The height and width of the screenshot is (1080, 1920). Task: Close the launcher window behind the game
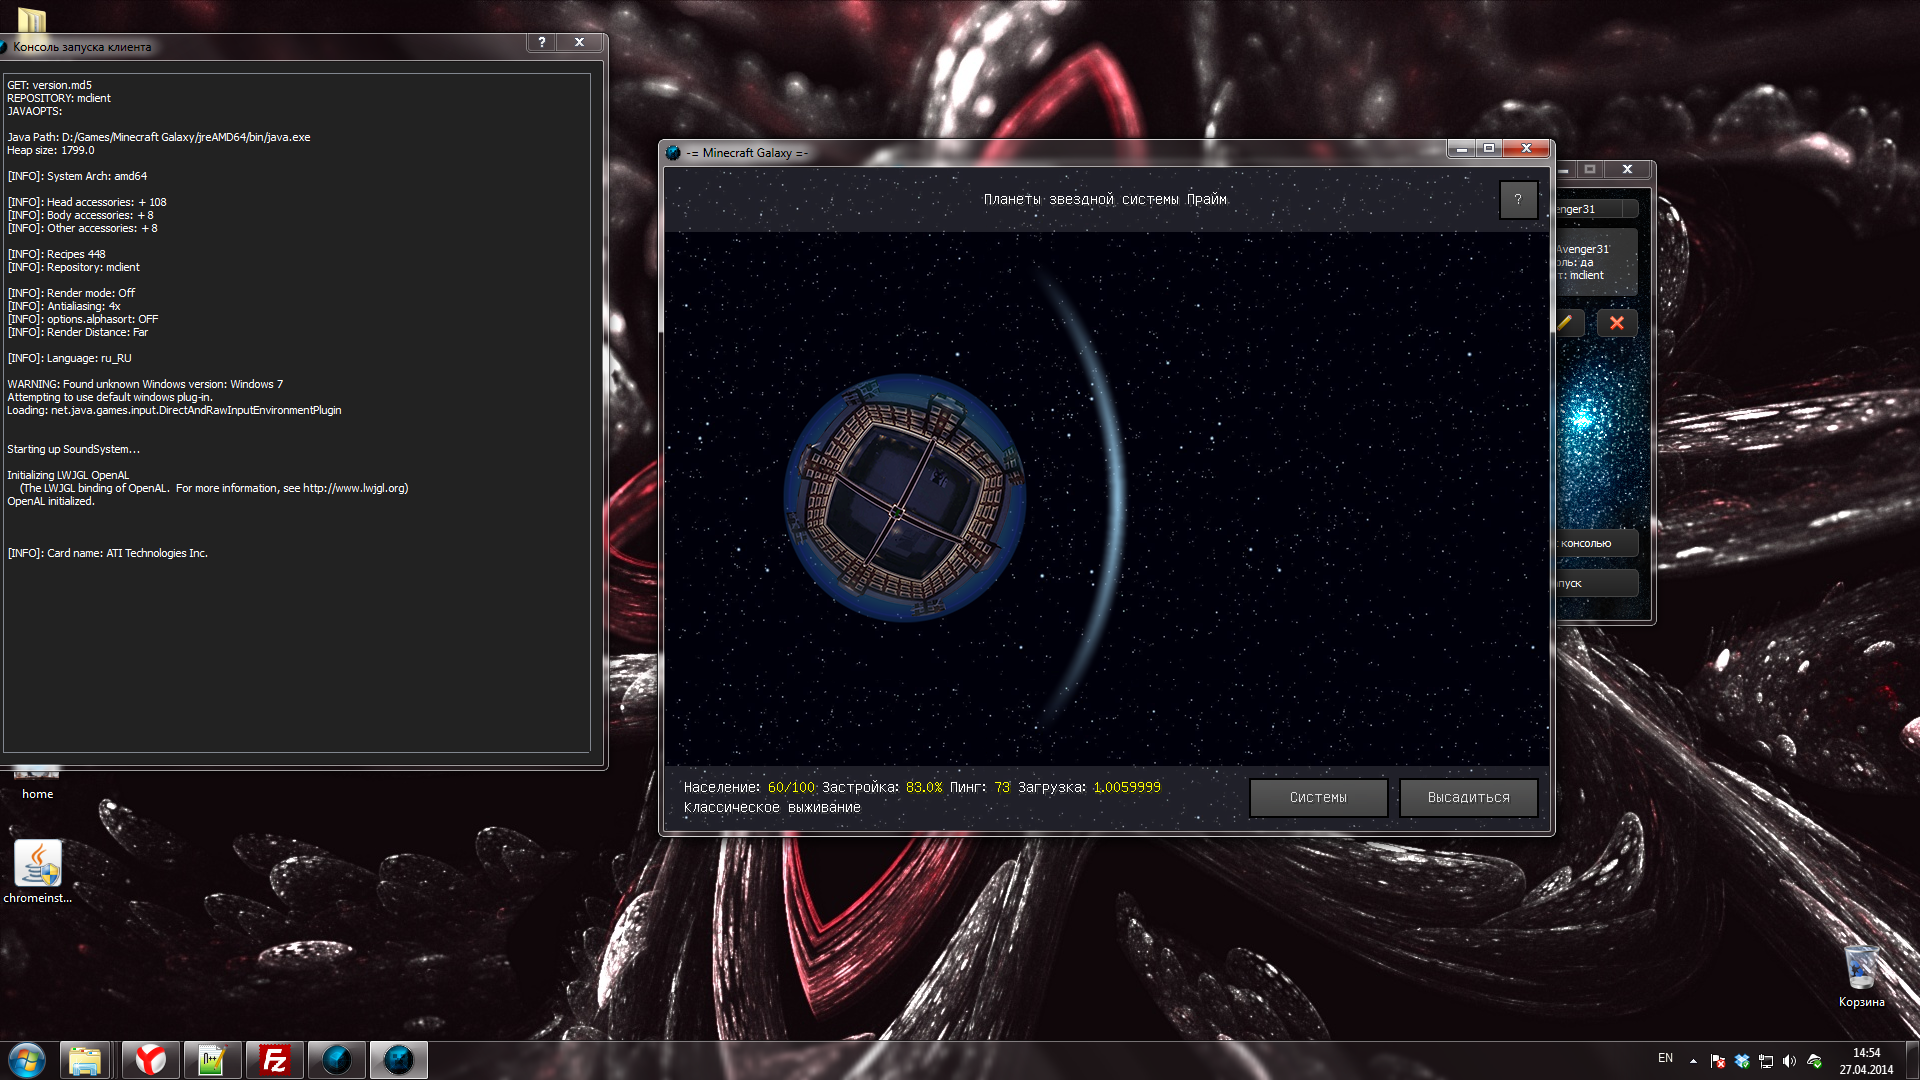1627,169
